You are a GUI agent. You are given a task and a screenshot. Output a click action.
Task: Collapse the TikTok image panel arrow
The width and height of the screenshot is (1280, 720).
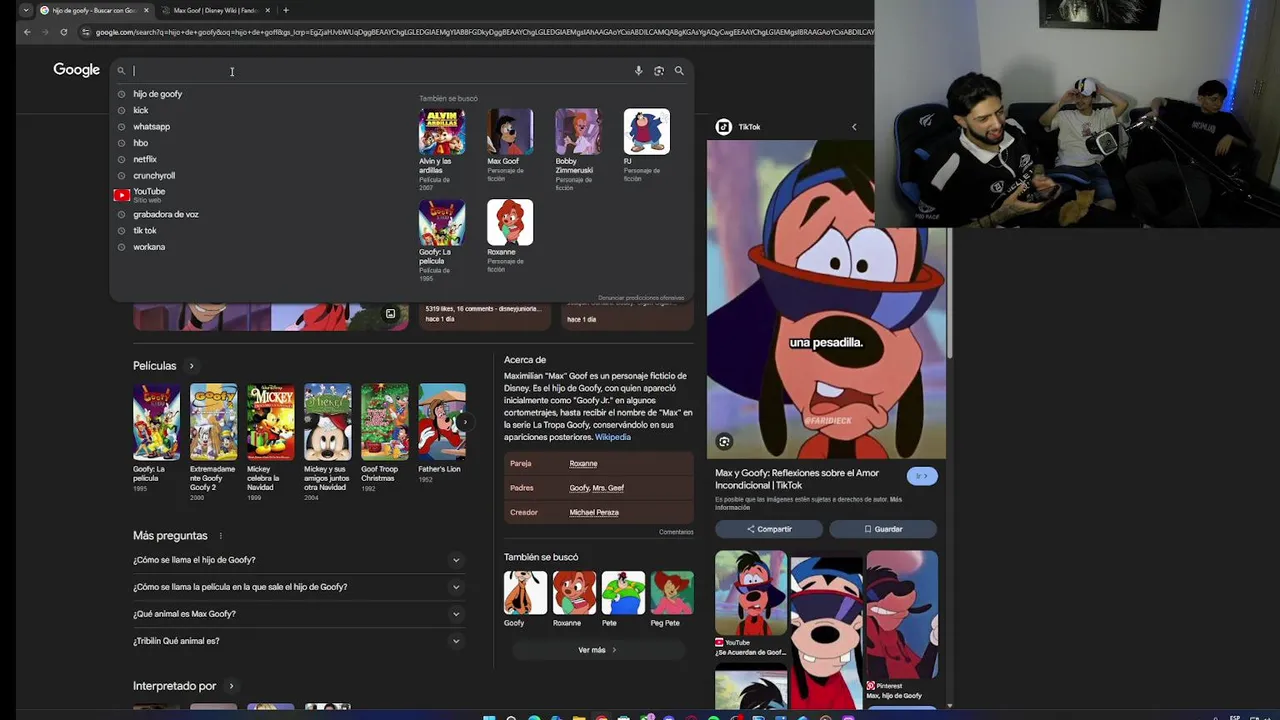854,127
